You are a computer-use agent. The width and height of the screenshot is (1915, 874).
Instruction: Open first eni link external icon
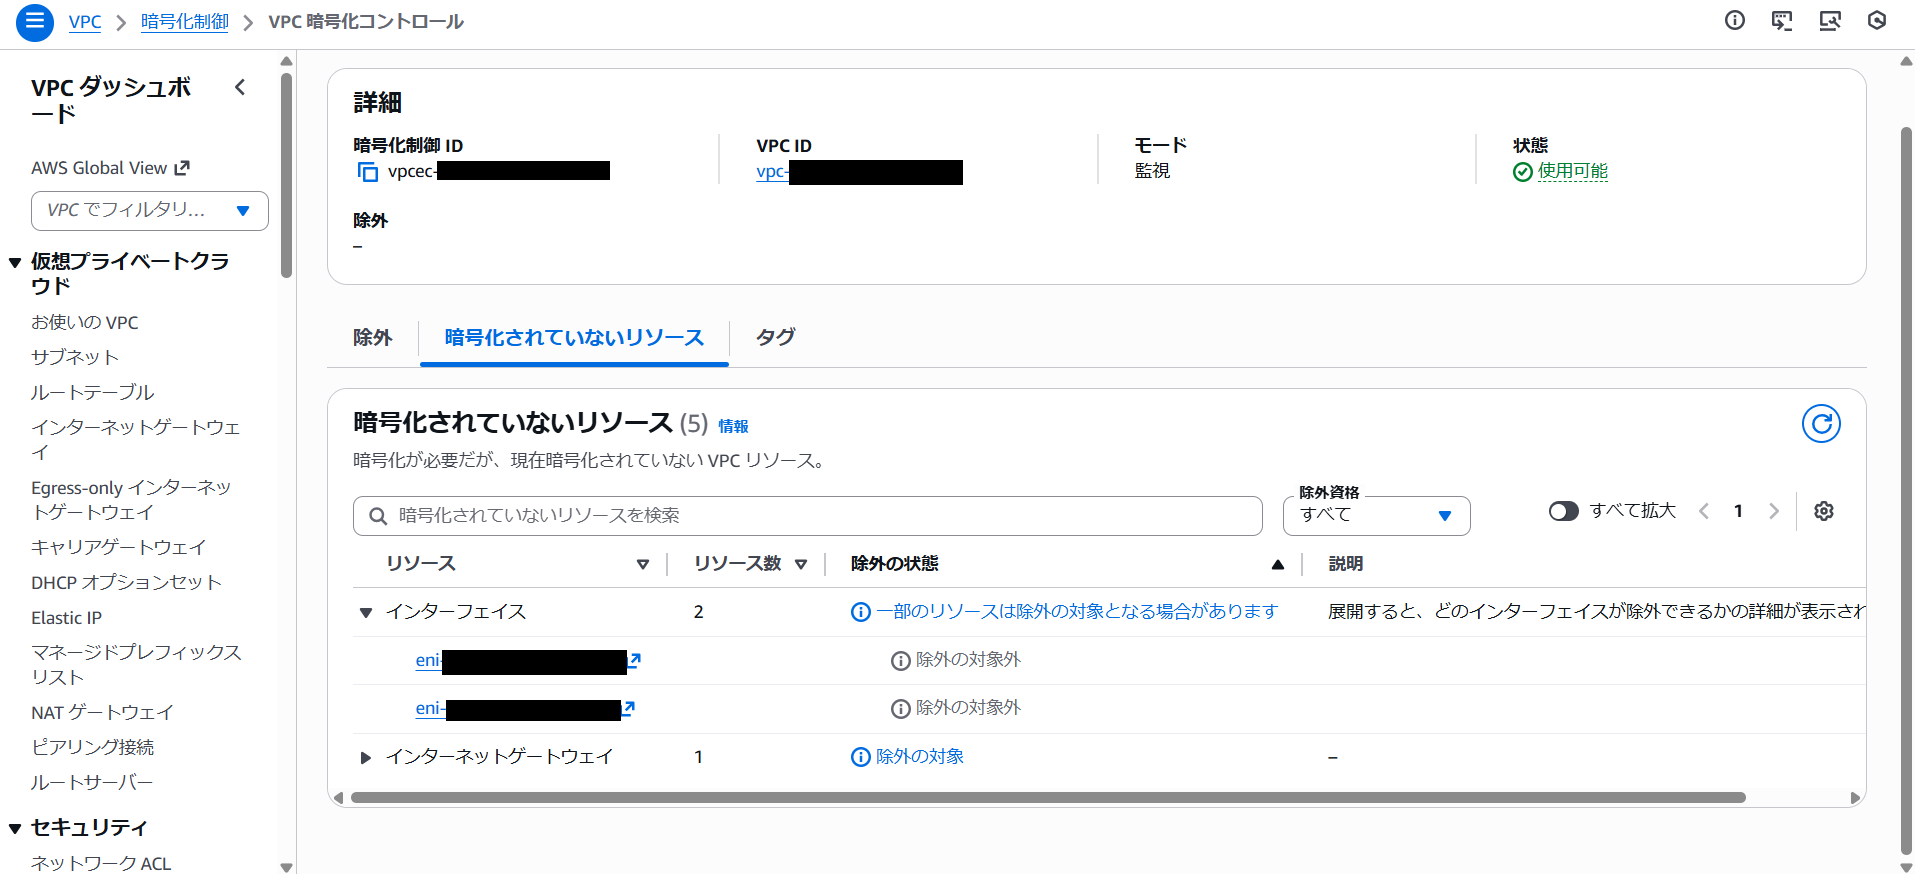[634, 660]
